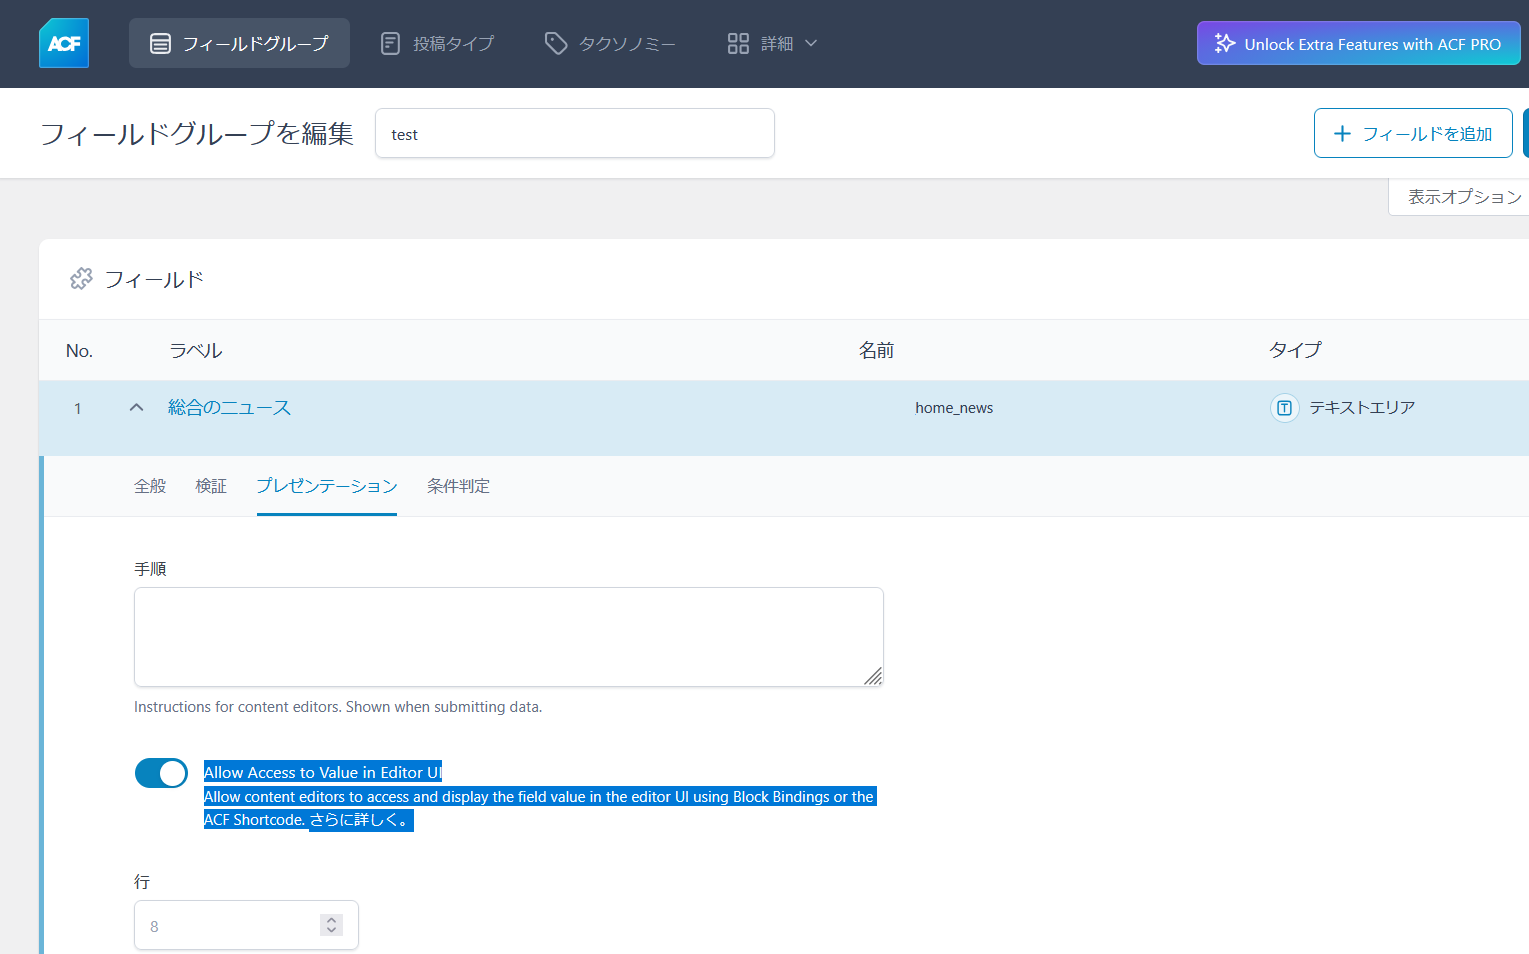Open the 表示オプション panel
Viewport: 1529px width, 954px height.
[1460, 196]
